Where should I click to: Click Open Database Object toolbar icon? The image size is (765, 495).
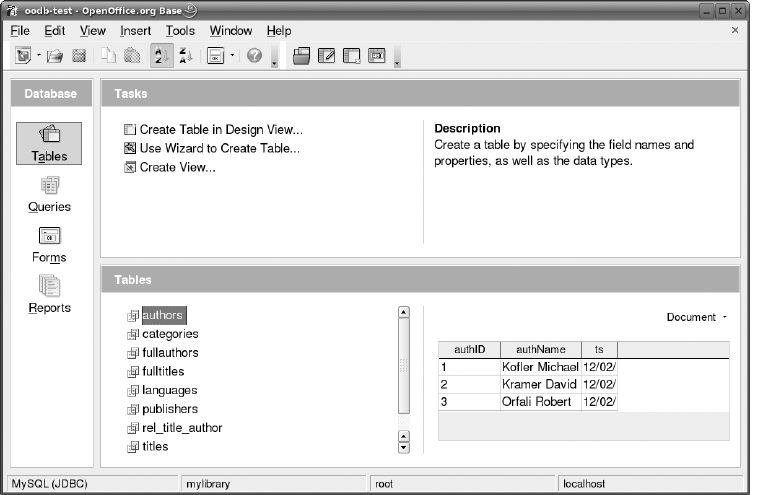[302, 56]
